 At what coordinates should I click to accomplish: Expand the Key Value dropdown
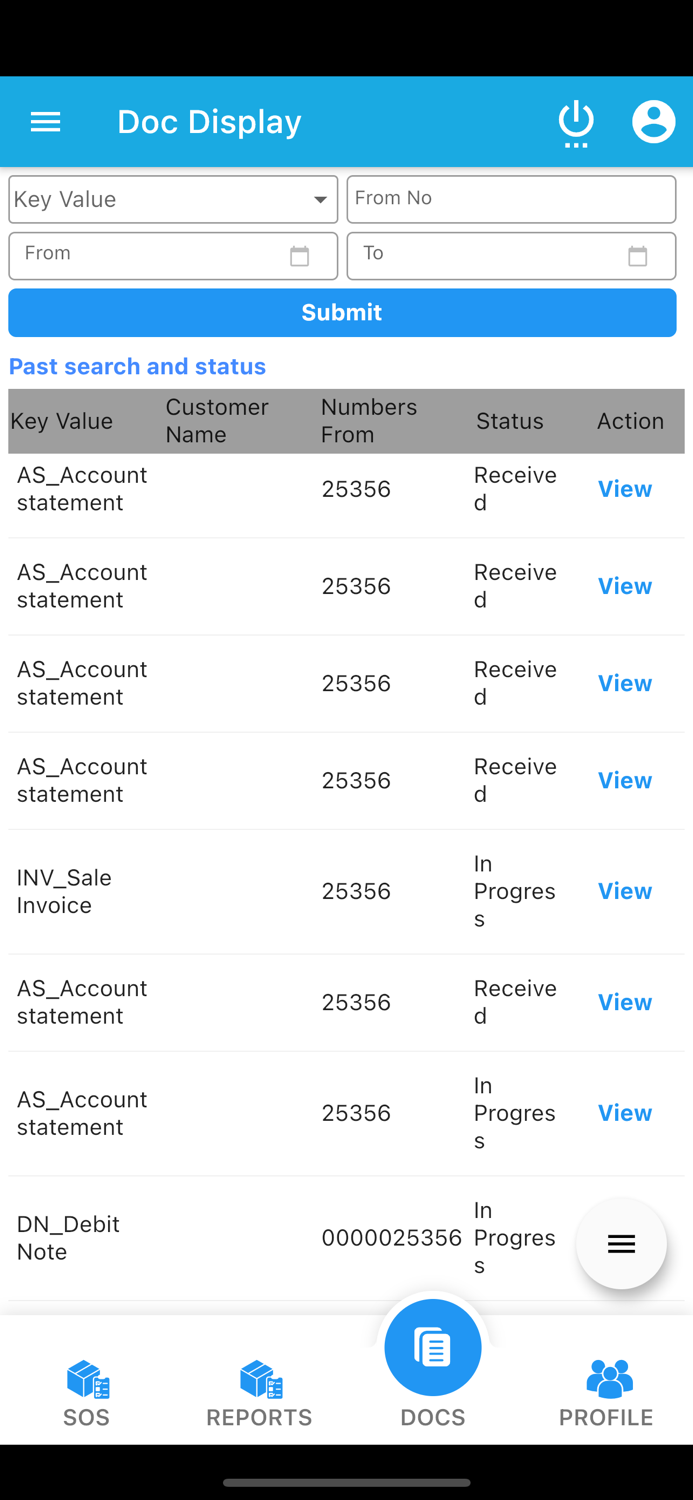point(321,199)
